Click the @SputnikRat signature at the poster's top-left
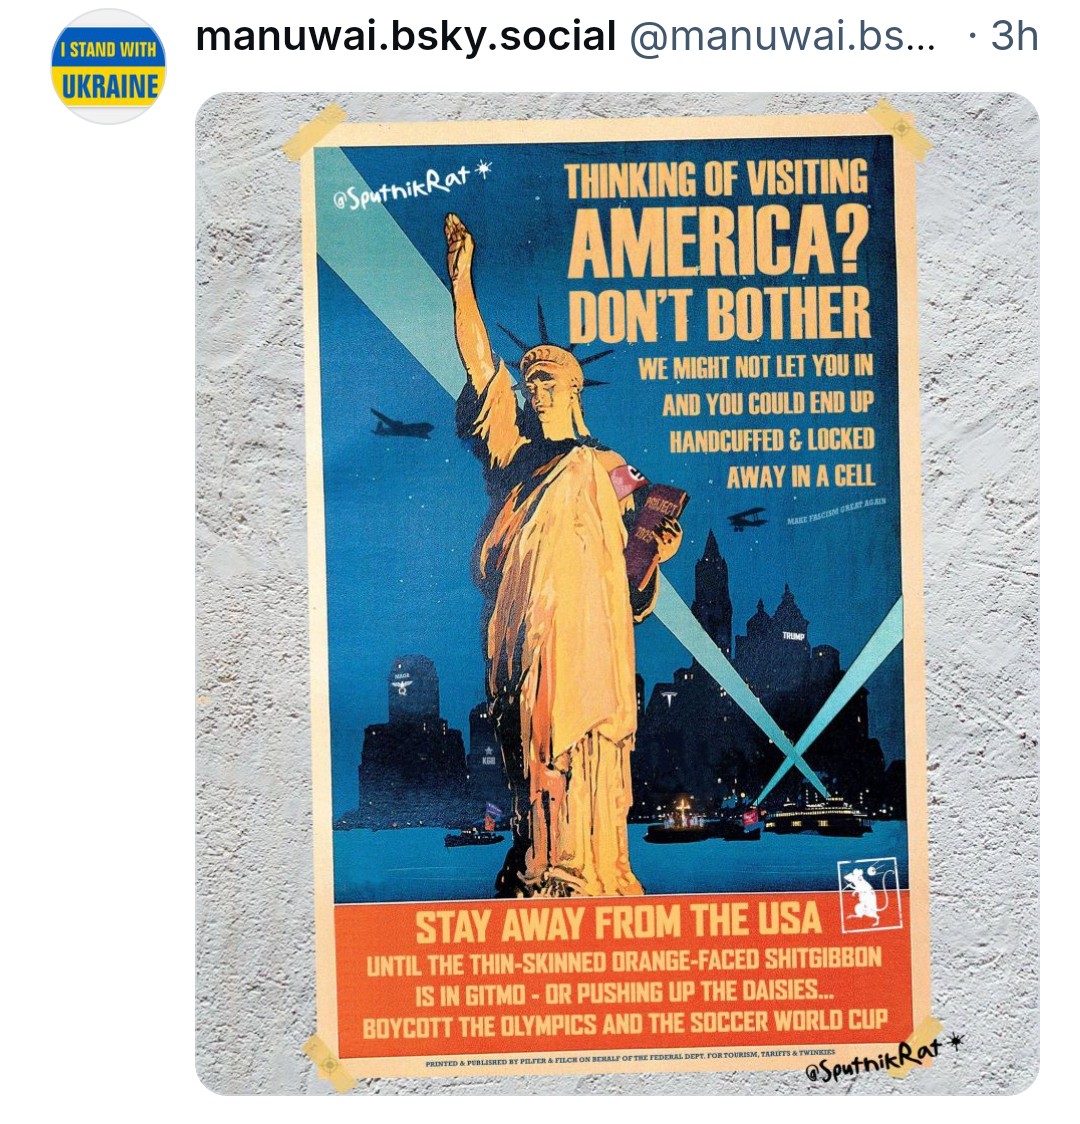The image size is (1080, 1124). click(413, 186)
